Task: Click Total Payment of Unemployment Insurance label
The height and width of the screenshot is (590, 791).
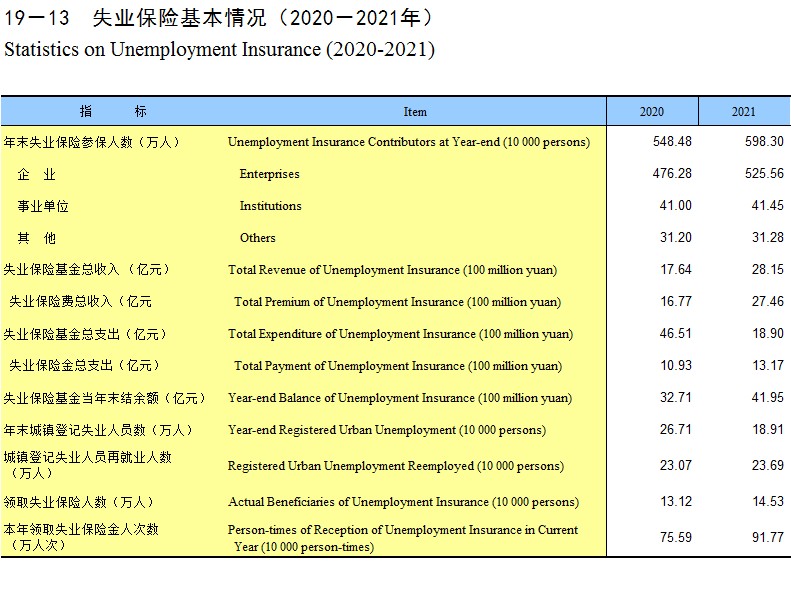Action: (398, 366)
